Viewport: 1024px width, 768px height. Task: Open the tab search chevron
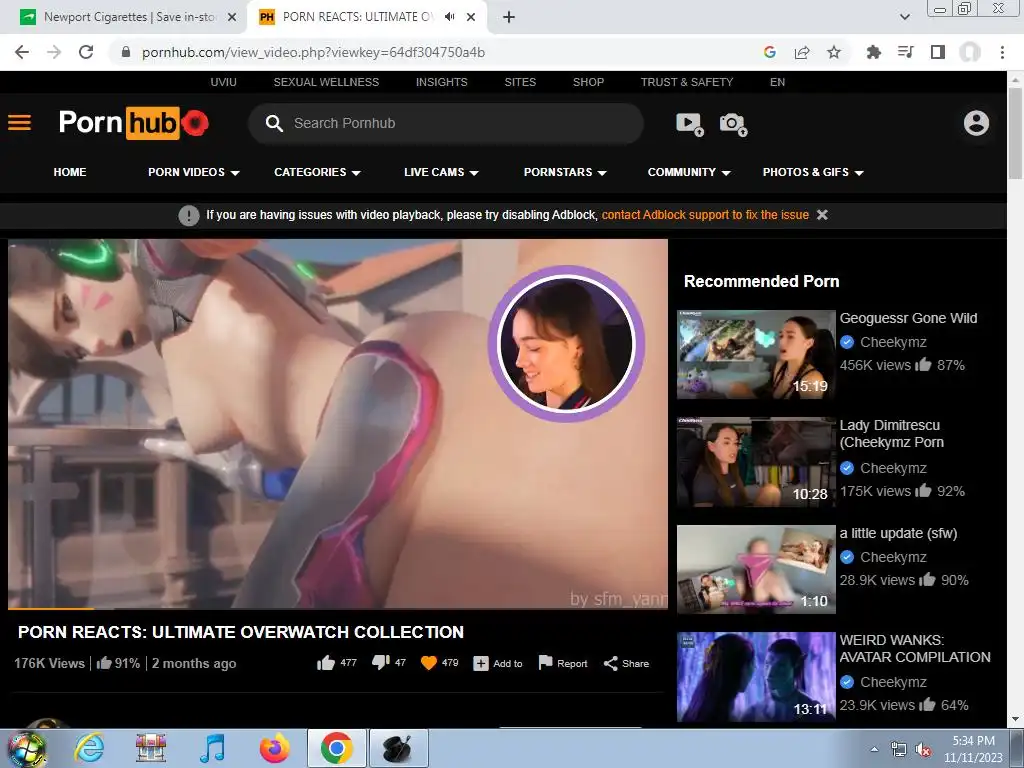904,17
